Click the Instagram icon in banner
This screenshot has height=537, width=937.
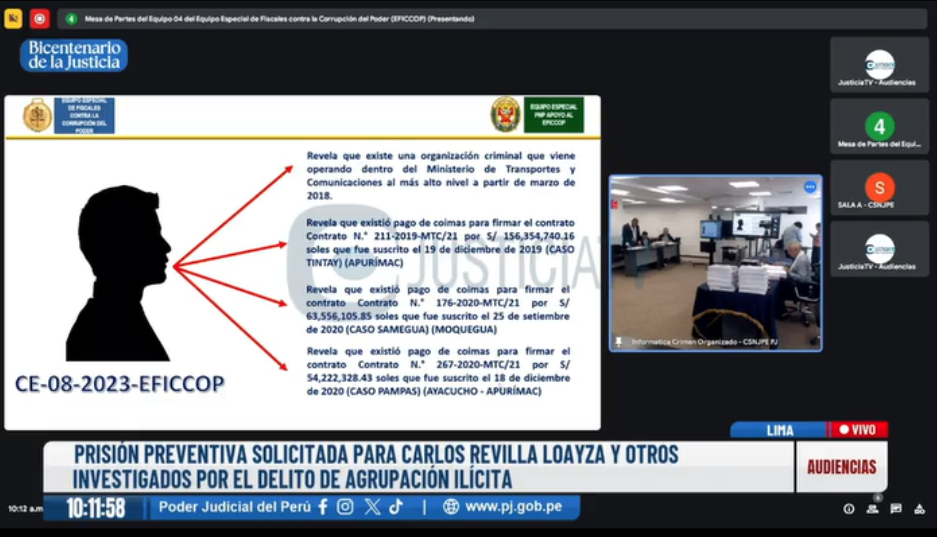346,507
